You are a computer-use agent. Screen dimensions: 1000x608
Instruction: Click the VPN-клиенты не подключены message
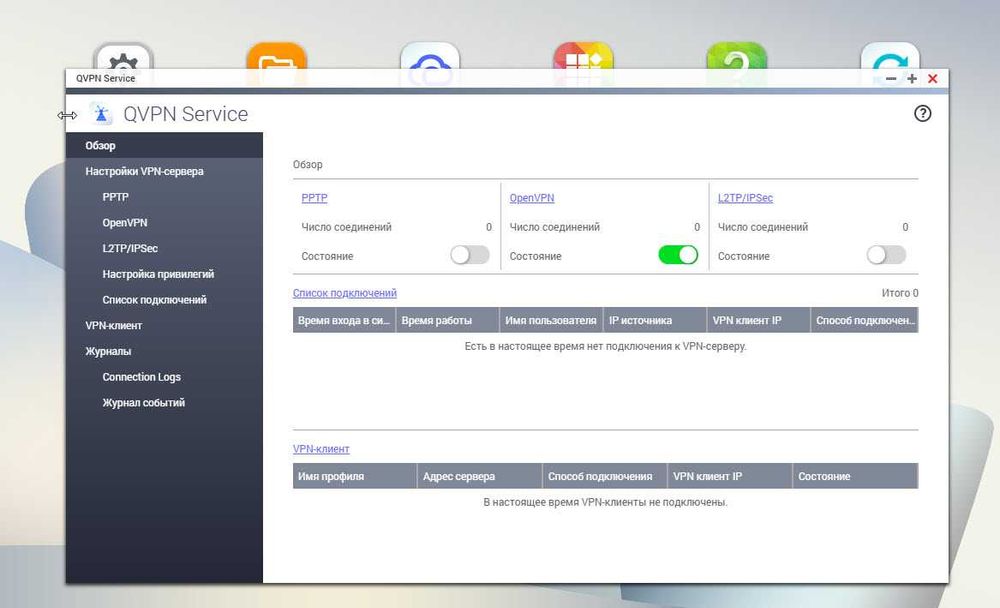pyautogui.click(x=605, y=502)
